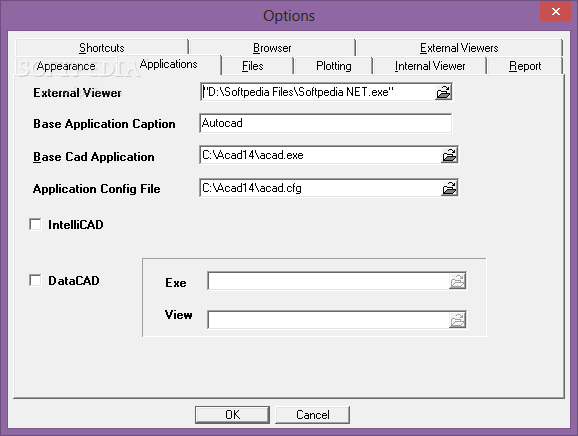Click the 'Application Config File' label

coord(97,189)
